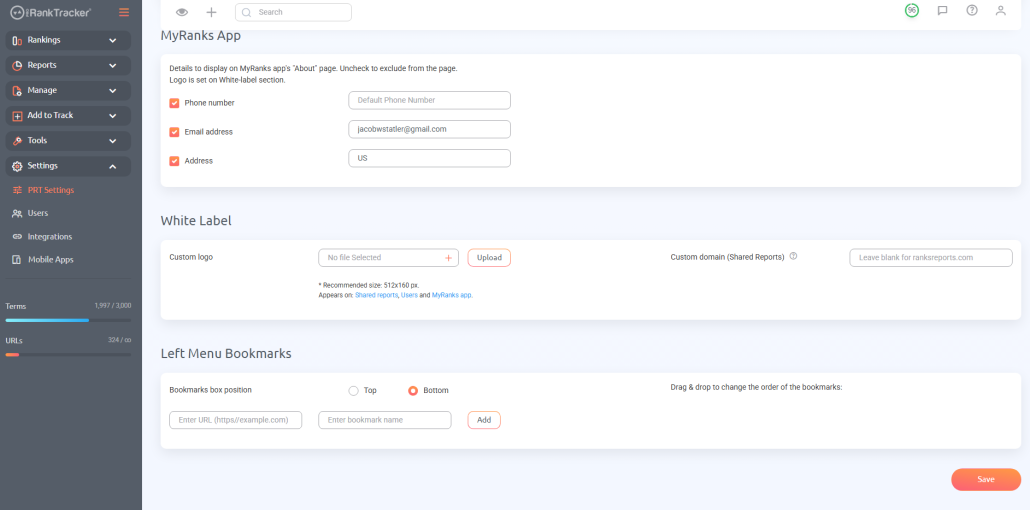Click the Integrations link icon
This screenshot has width=1030, height=510.
18,237
